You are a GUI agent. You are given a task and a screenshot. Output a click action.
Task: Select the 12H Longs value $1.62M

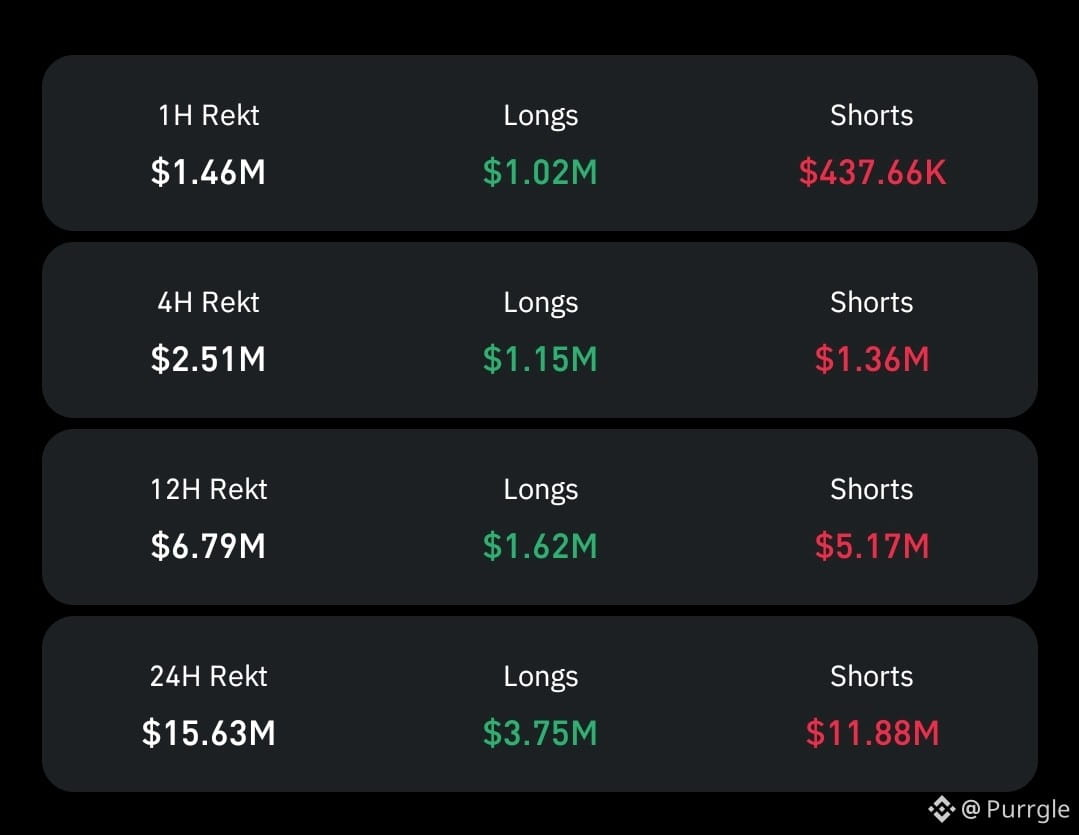click(540, 547)
